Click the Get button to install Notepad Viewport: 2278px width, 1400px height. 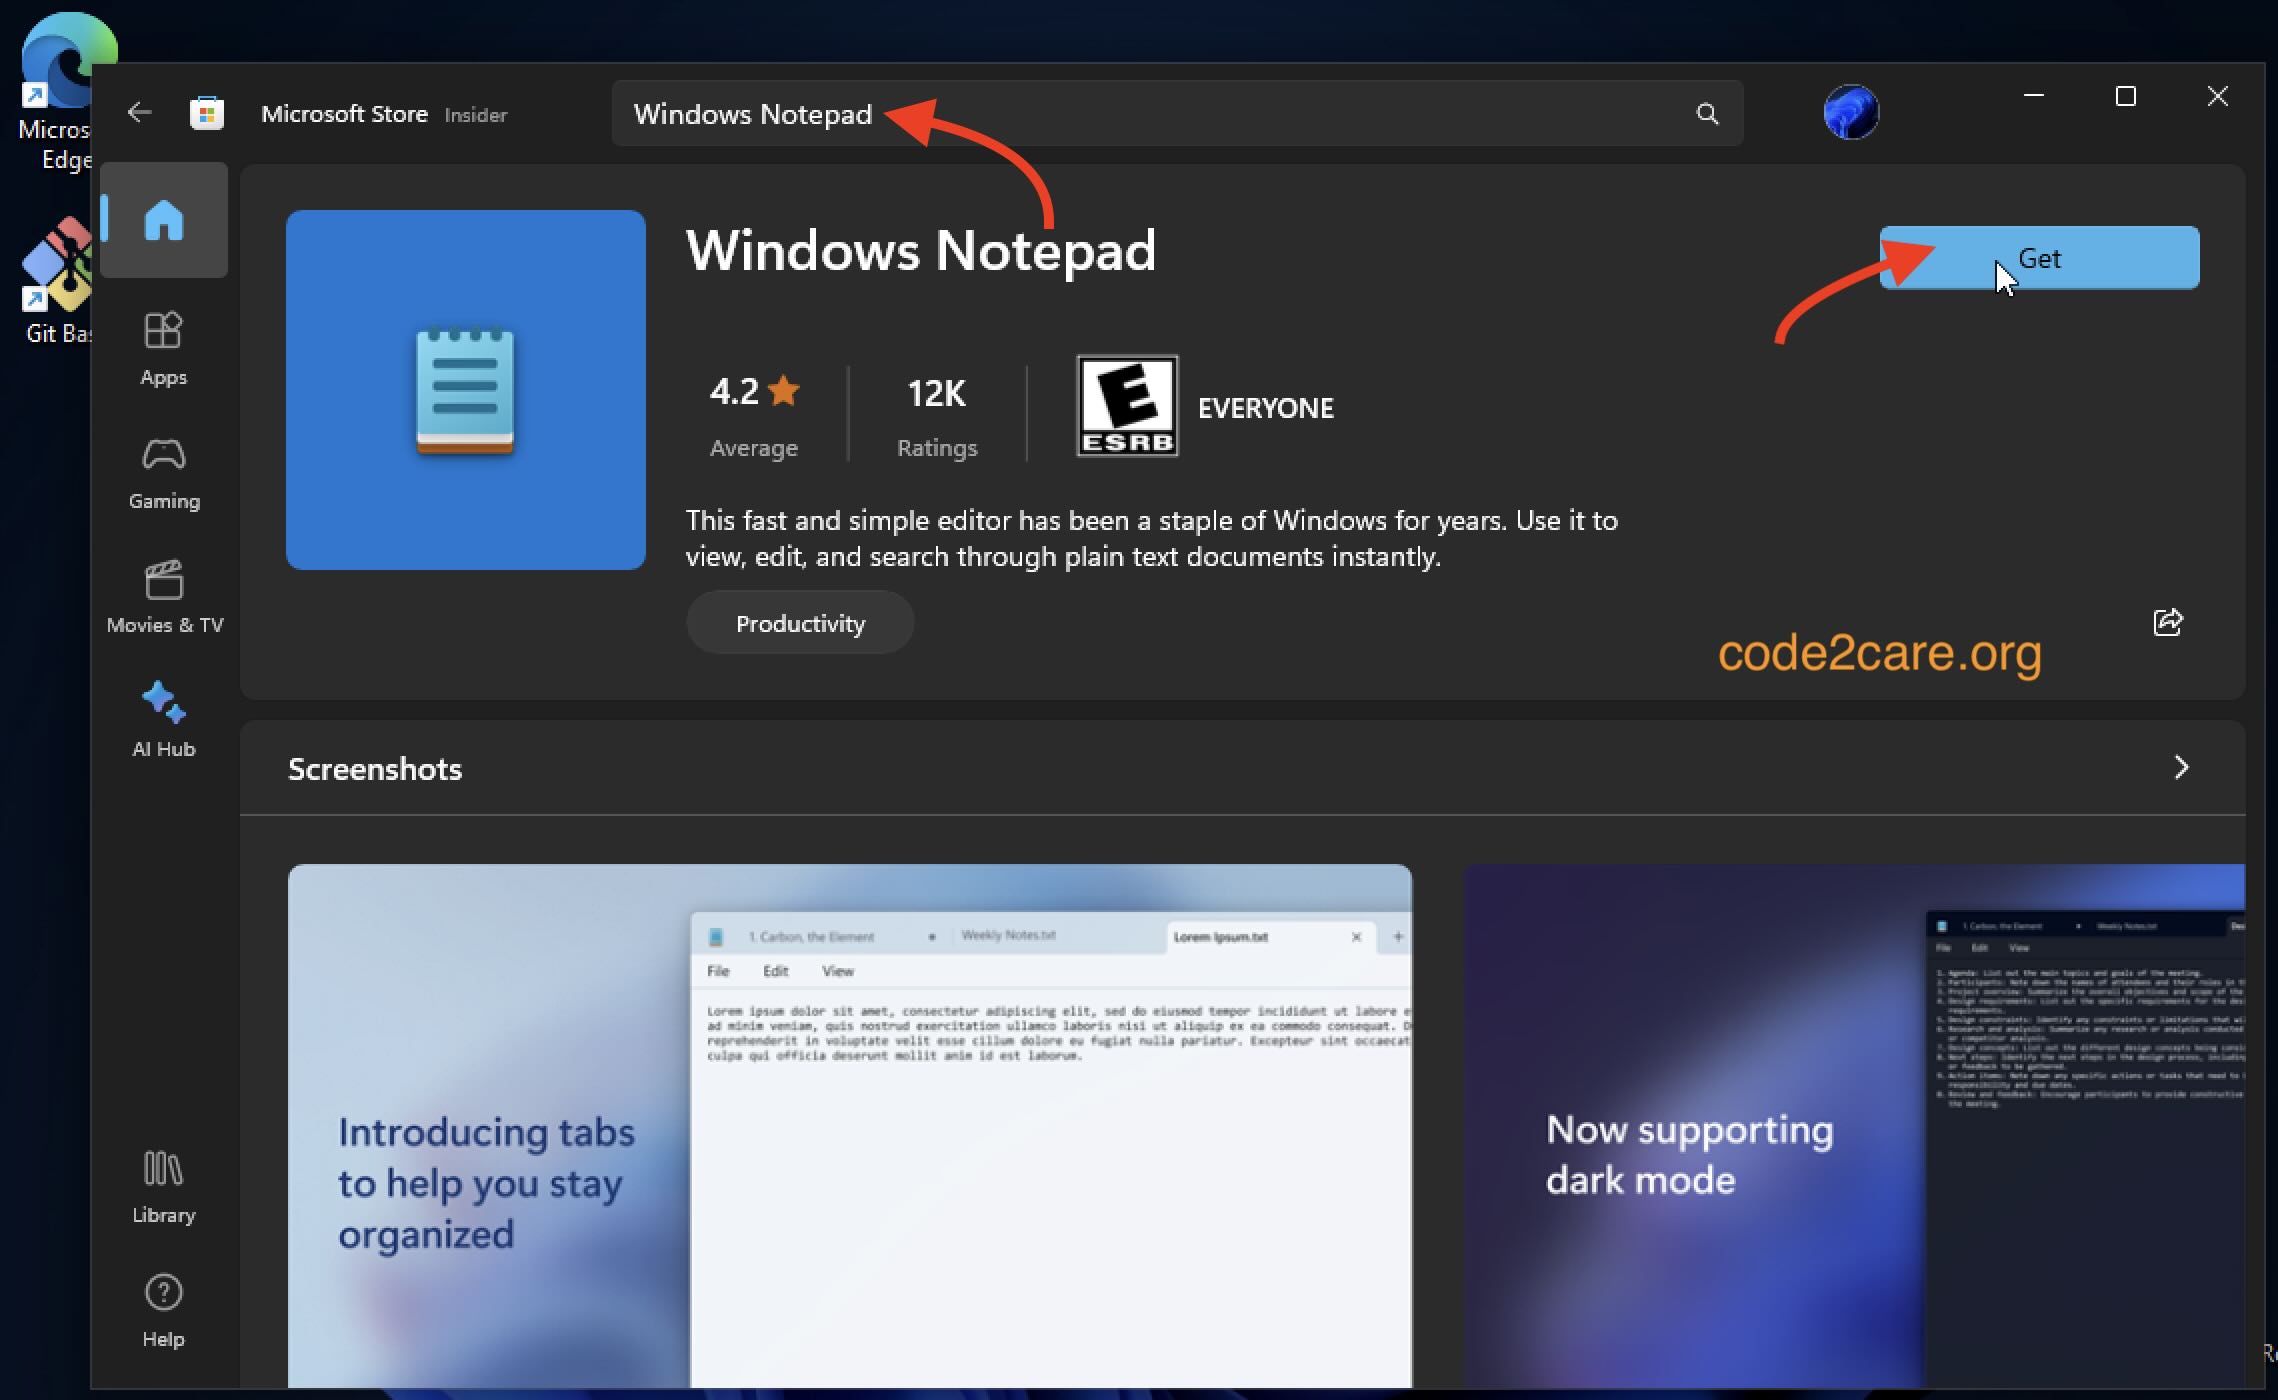pyautogui.click(x=2040, y=258)
